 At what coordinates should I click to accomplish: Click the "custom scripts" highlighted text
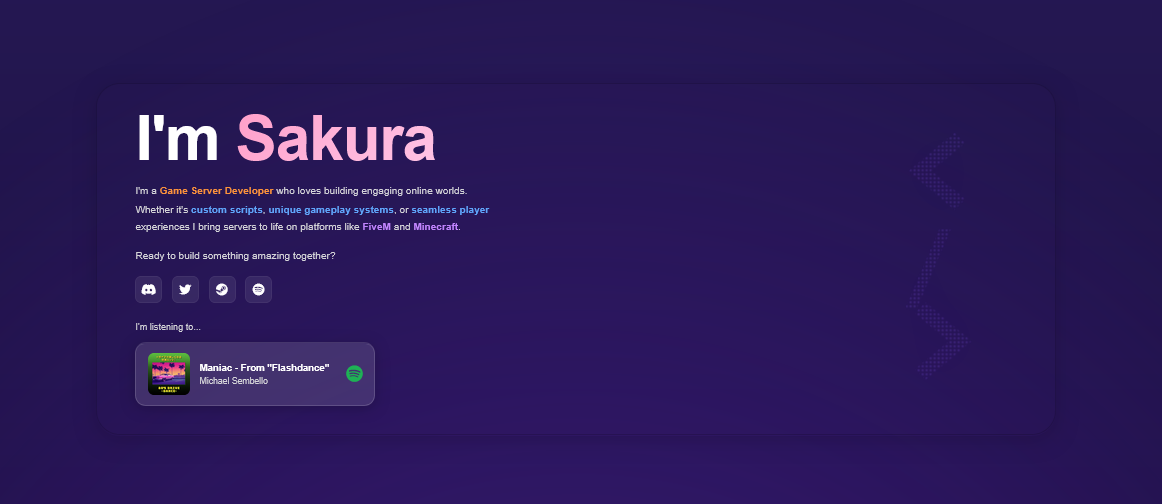point(227,210)
